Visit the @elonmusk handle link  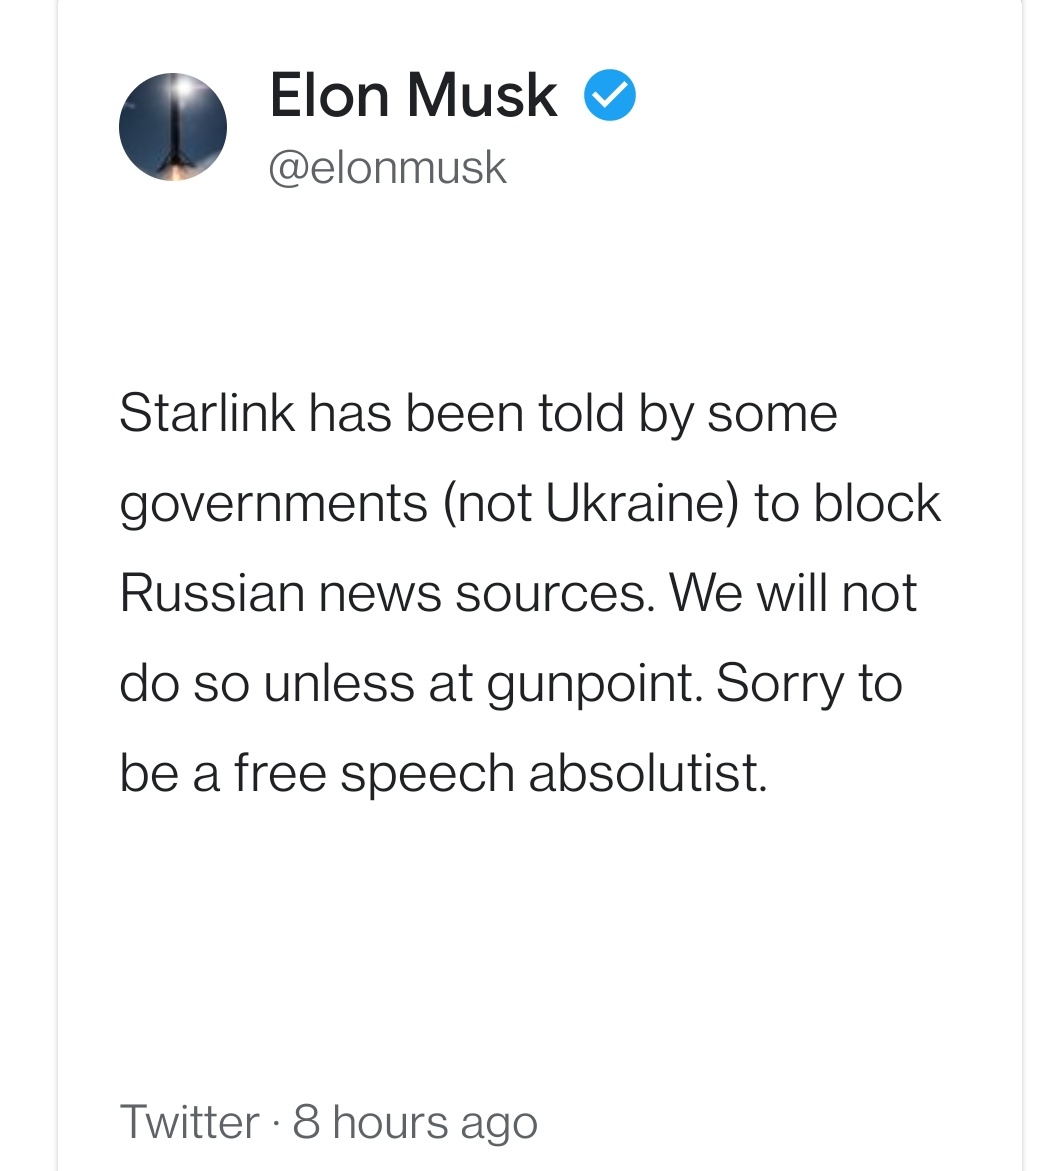(388, 167)
